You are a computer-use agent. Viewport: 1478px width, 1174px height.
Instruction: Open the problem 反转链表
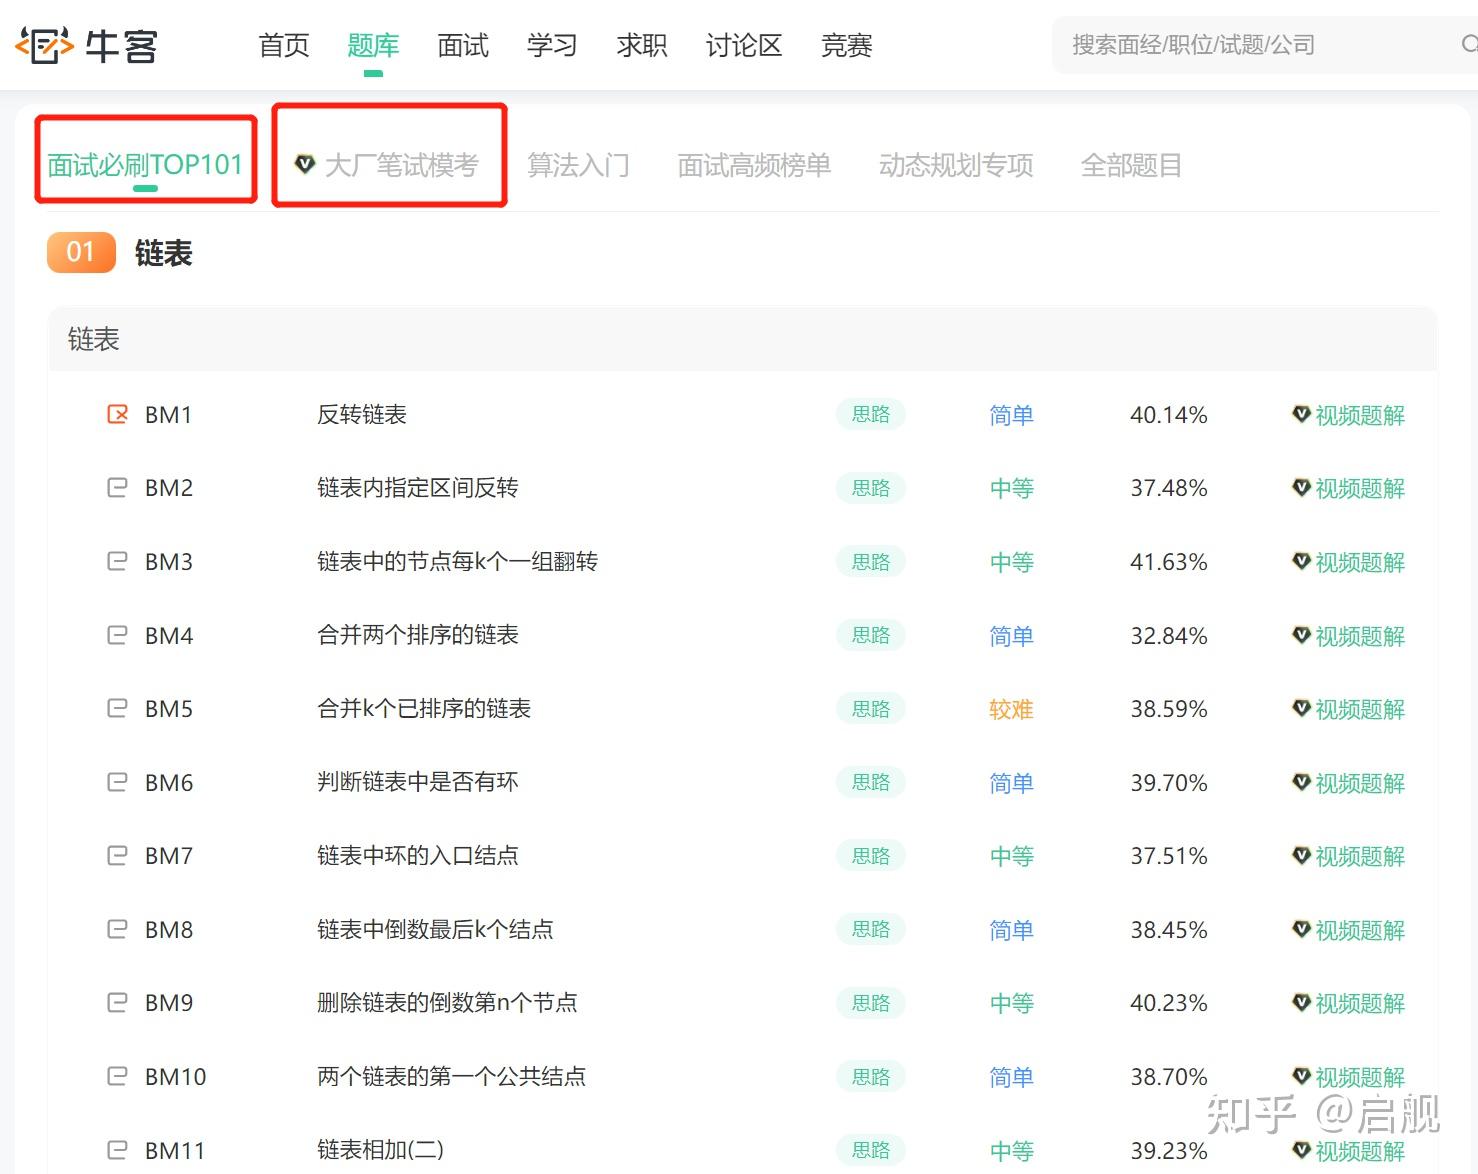click(362, 414)
